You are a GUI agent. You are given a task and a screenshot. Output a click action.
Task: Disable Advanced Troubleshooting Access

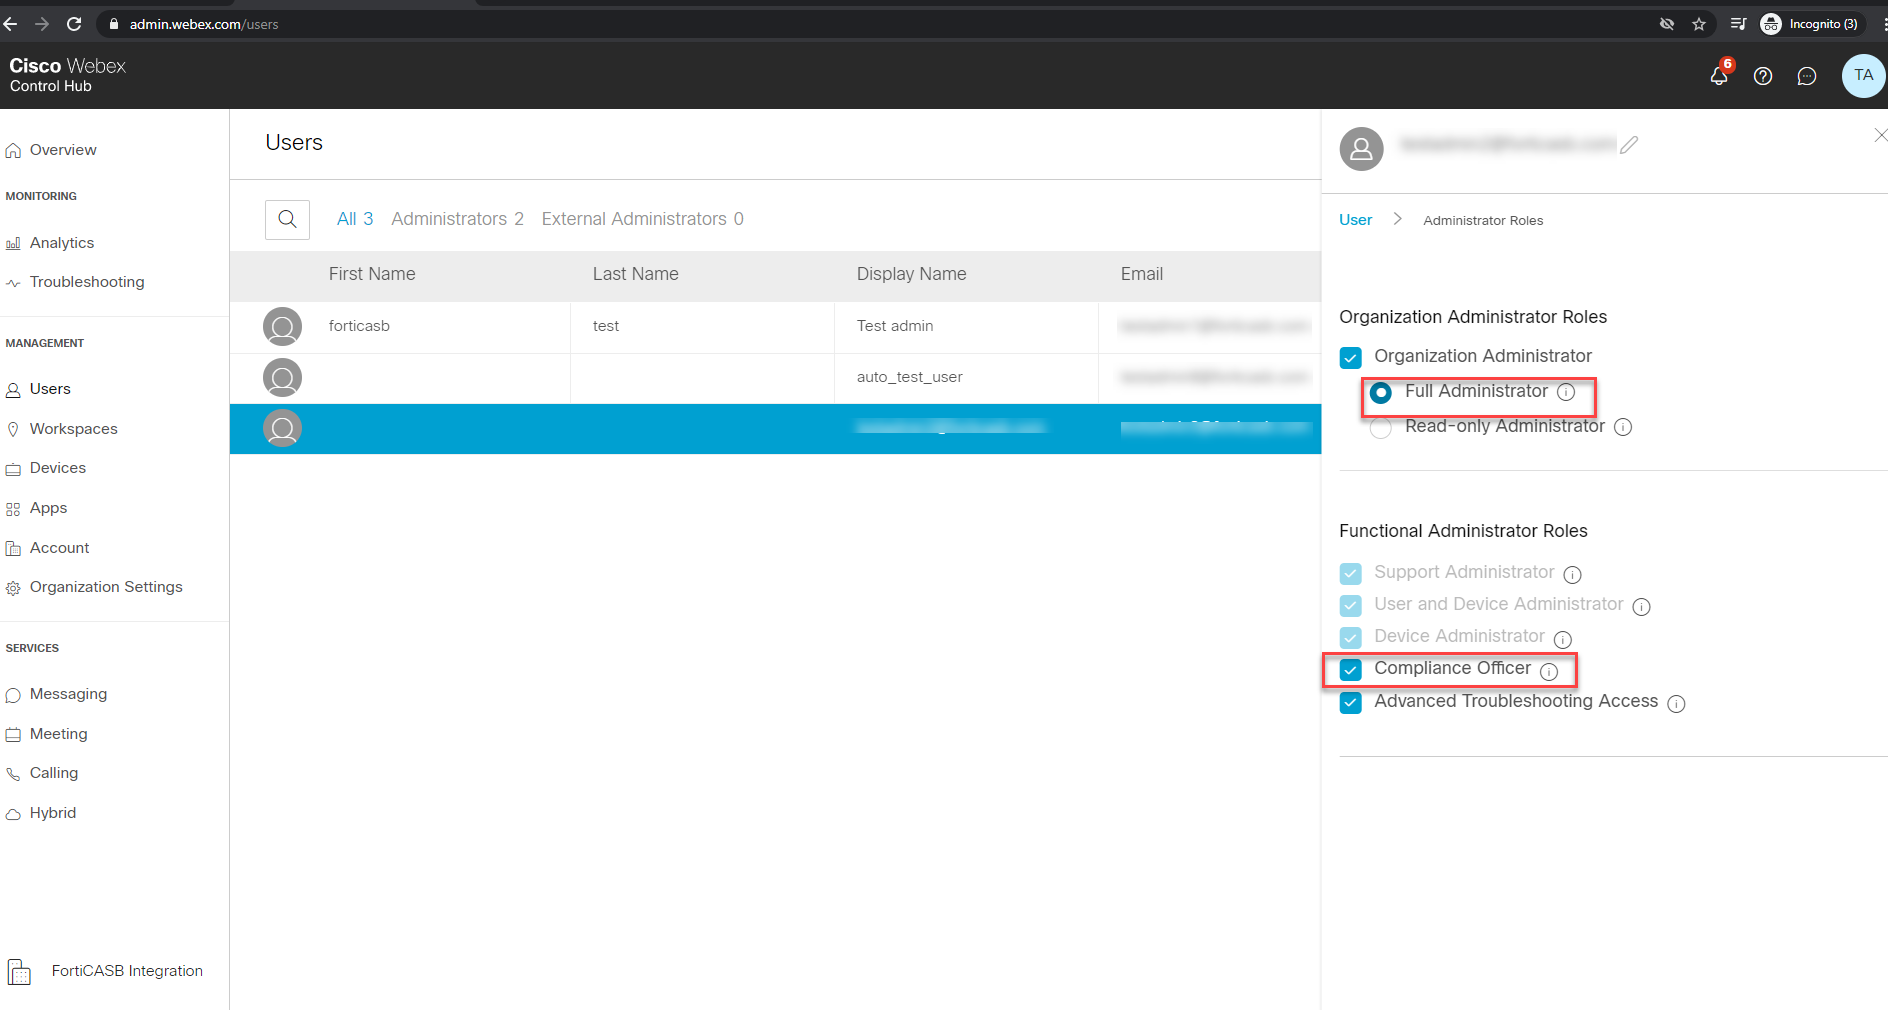[x=1350, y=702]
